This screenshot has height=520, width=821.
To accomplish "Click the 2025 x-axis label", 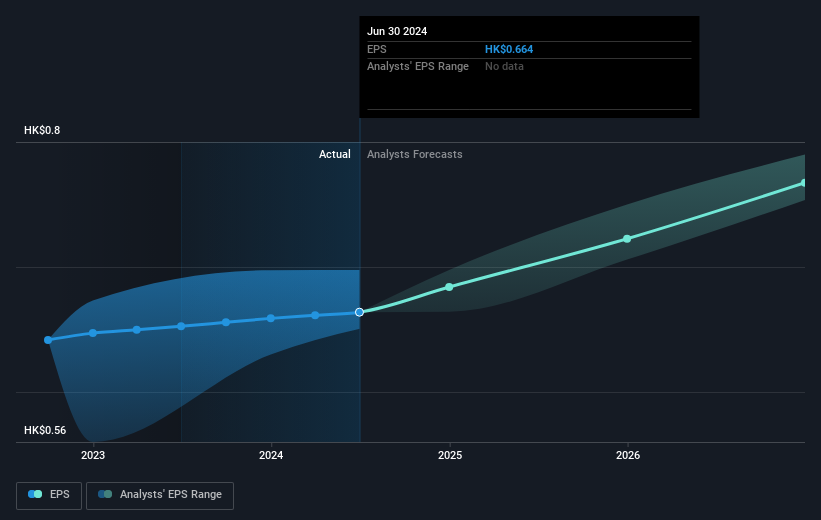I will (450, 456).
